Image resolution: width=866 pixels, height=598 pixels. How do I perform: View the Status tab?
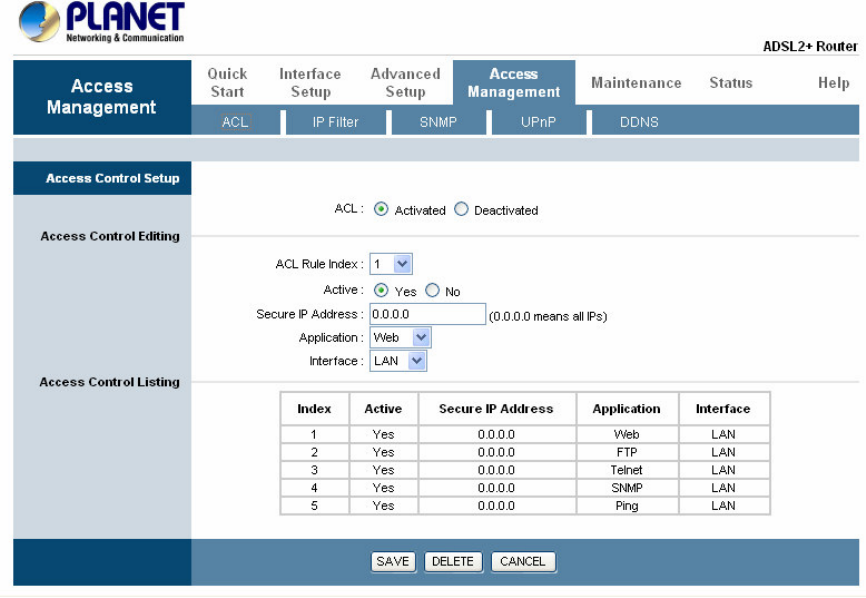pyautogui.click(x=731, y=83)
